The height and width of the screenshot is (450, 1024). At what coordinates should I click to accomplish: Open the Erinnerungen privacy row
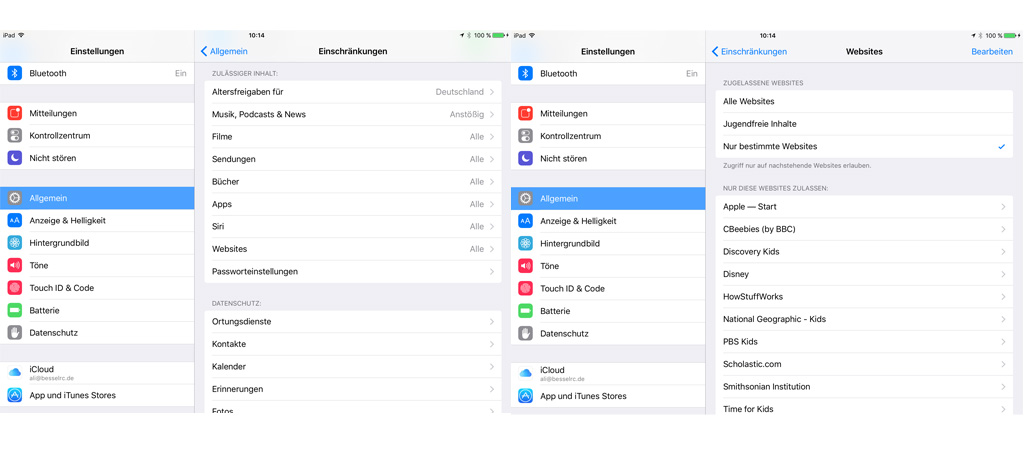click(x=353, y=389)
